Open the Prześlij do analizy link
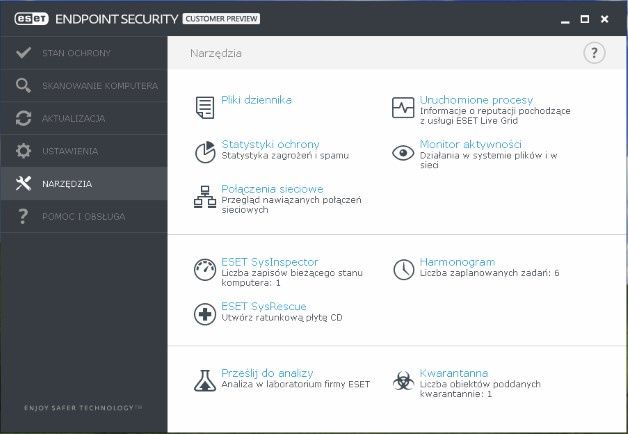Viewport: 628px width, 434px height. [x=267, y=373]
